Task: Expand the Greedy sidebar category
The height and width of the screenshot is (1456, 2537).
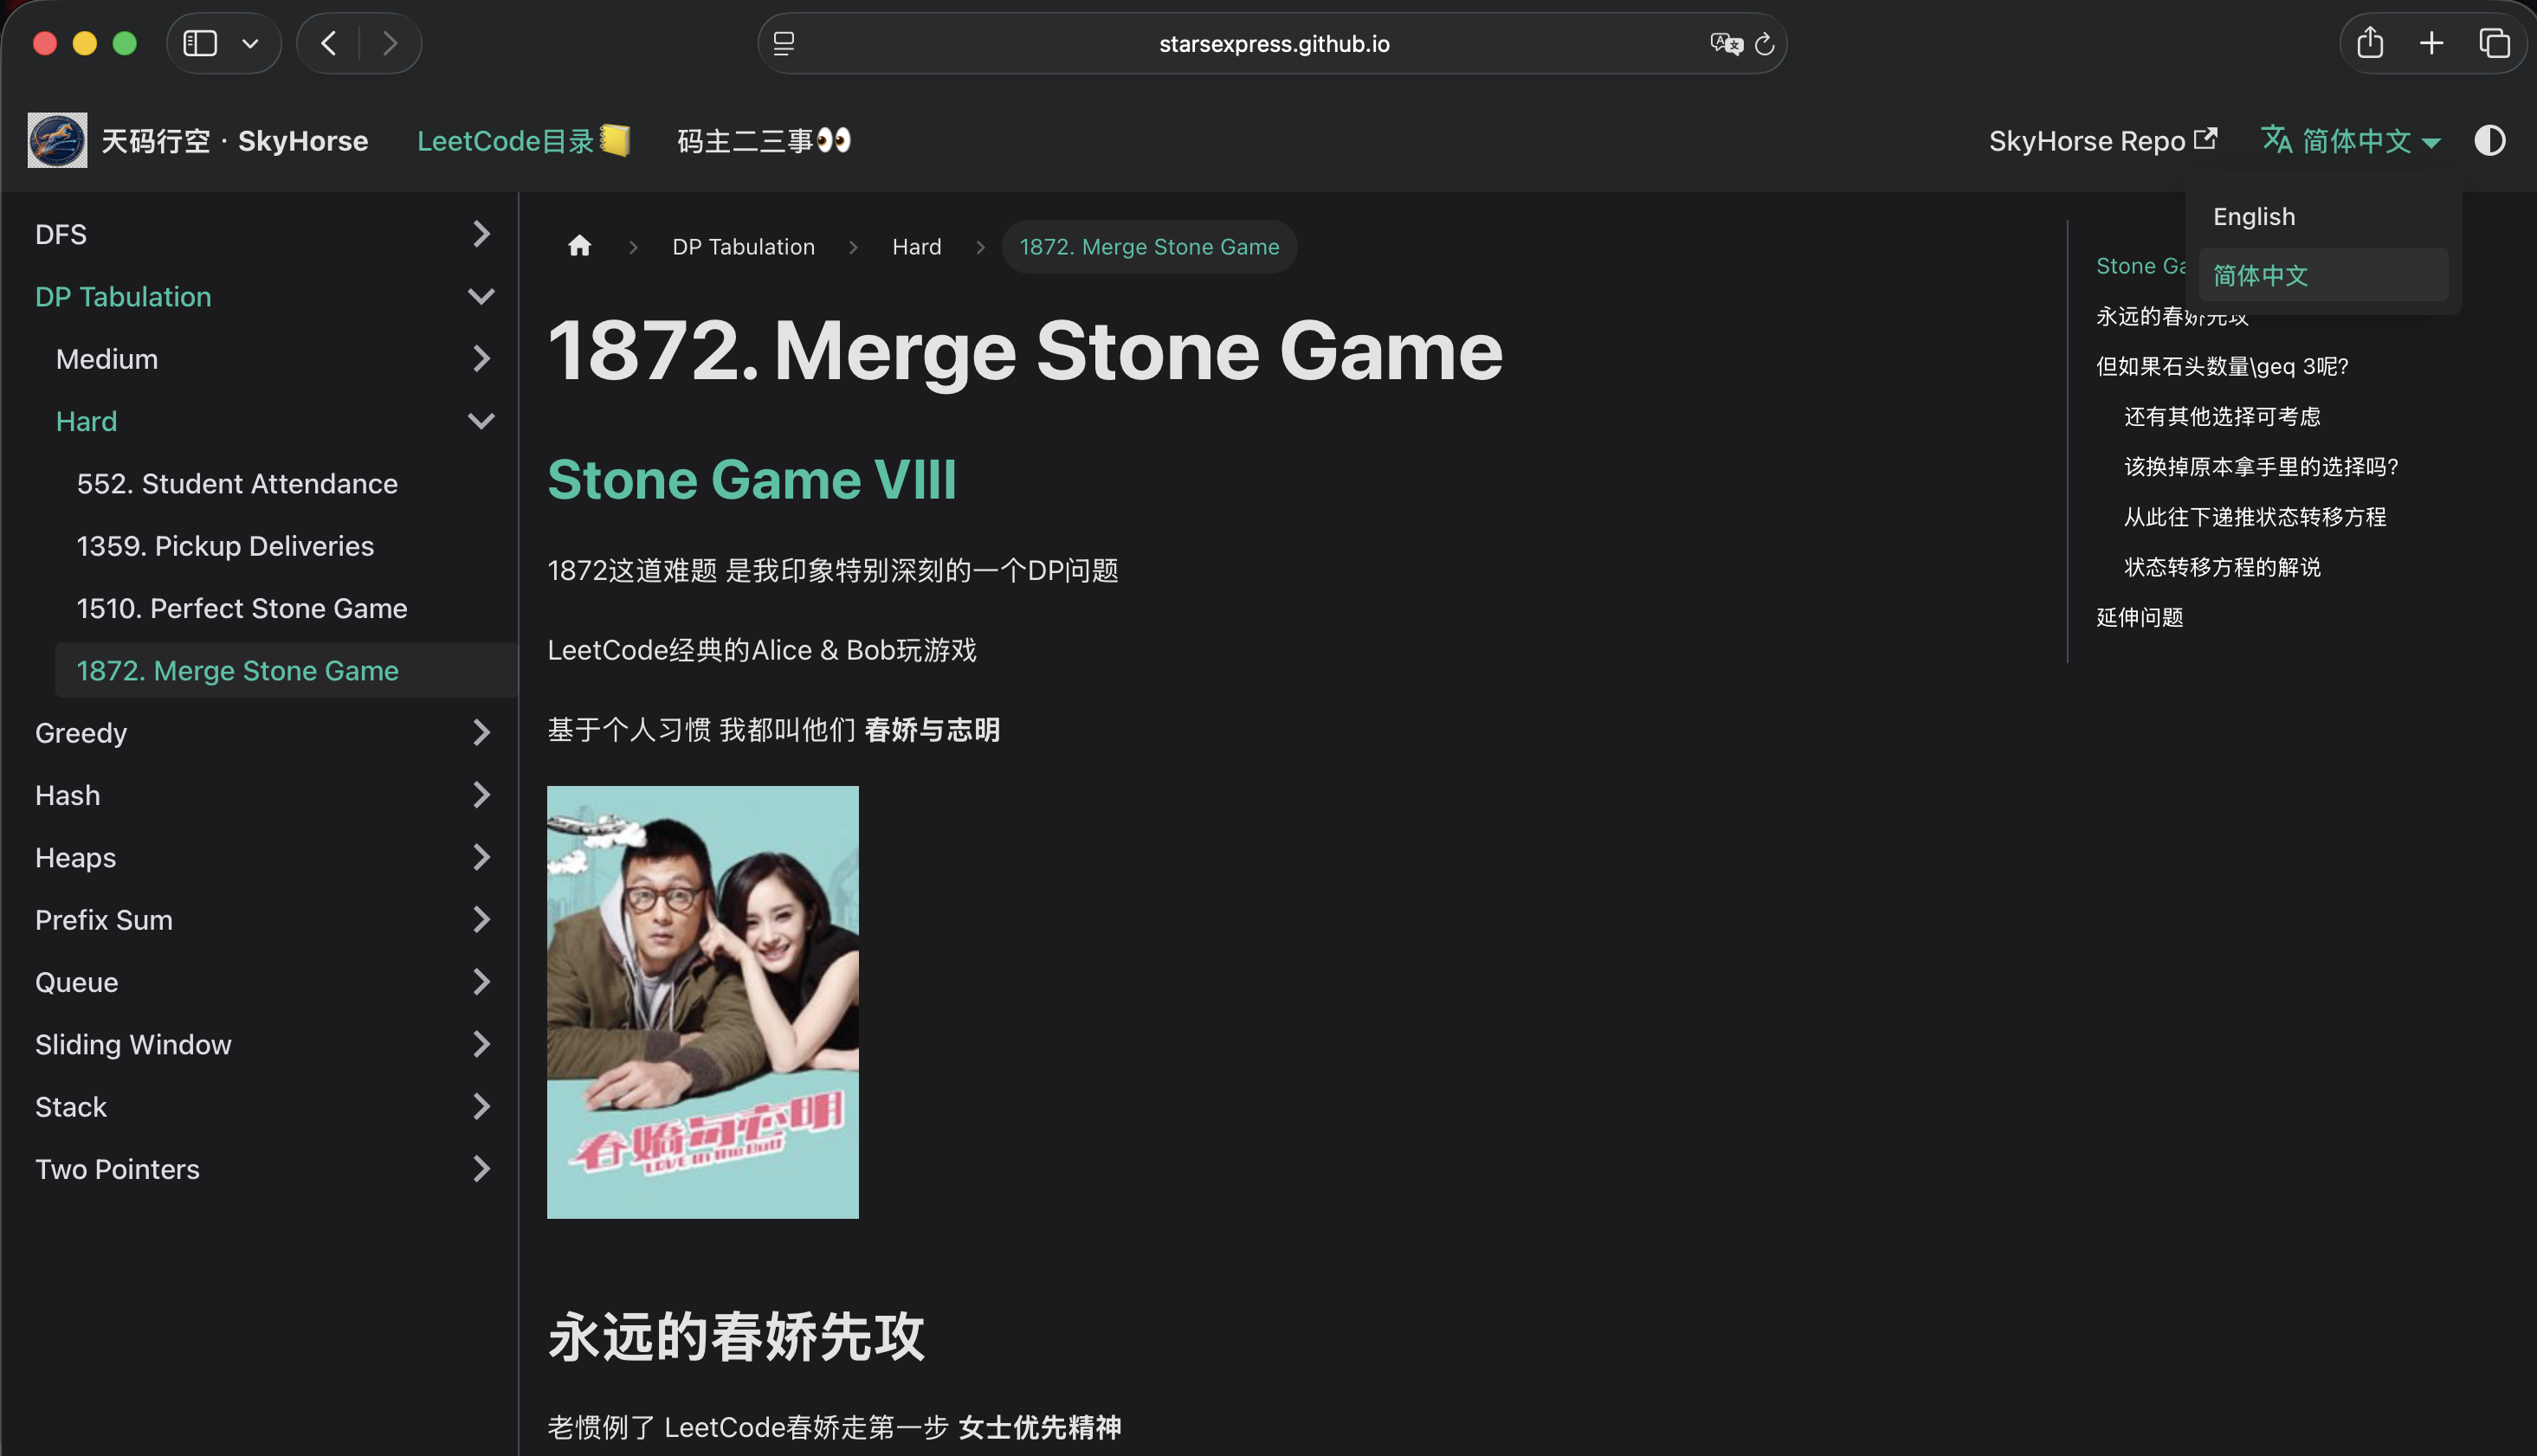Action: (x=481, y=733)
